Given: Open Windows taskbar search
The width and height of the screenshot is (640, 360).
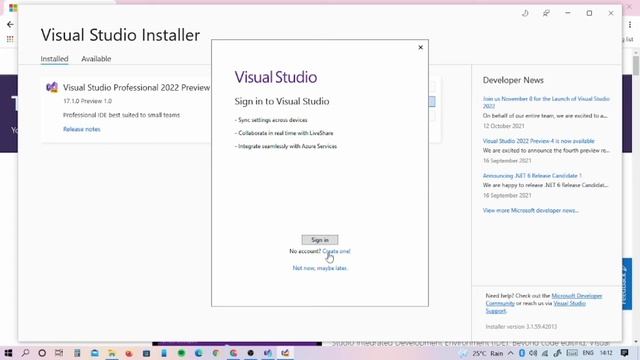Looking at the screenshot, I should click(25, 353).
